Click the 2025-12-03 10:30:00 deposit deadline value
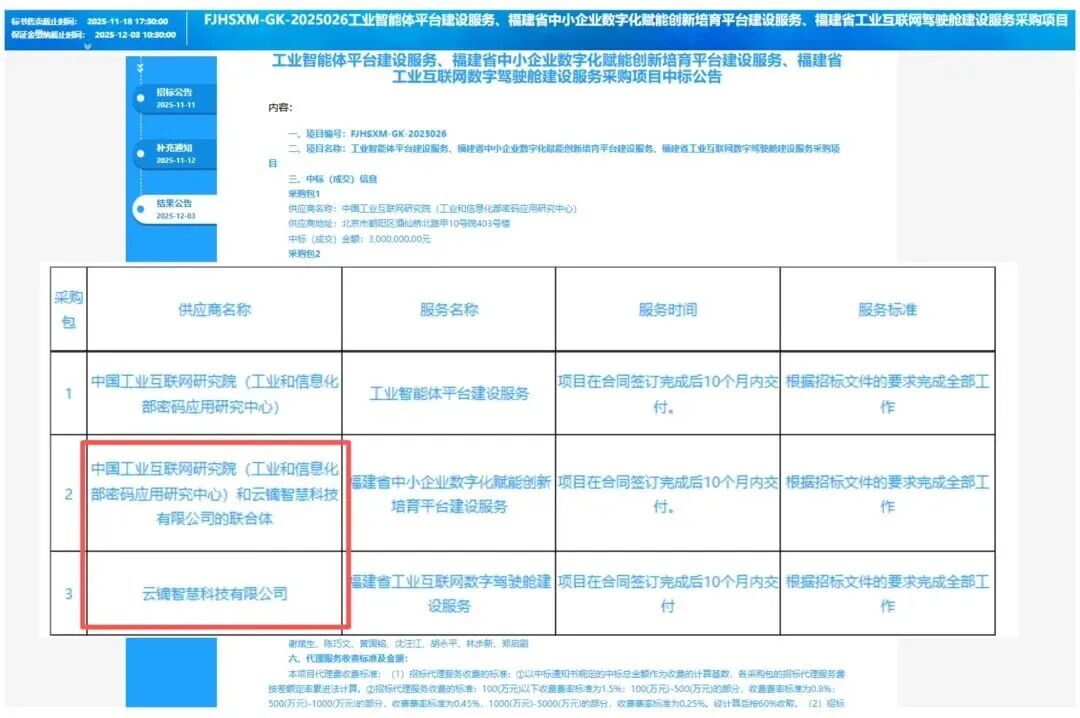Viewport: 1080px width, 718px height. pyautogui.click(x=135, y=34)
